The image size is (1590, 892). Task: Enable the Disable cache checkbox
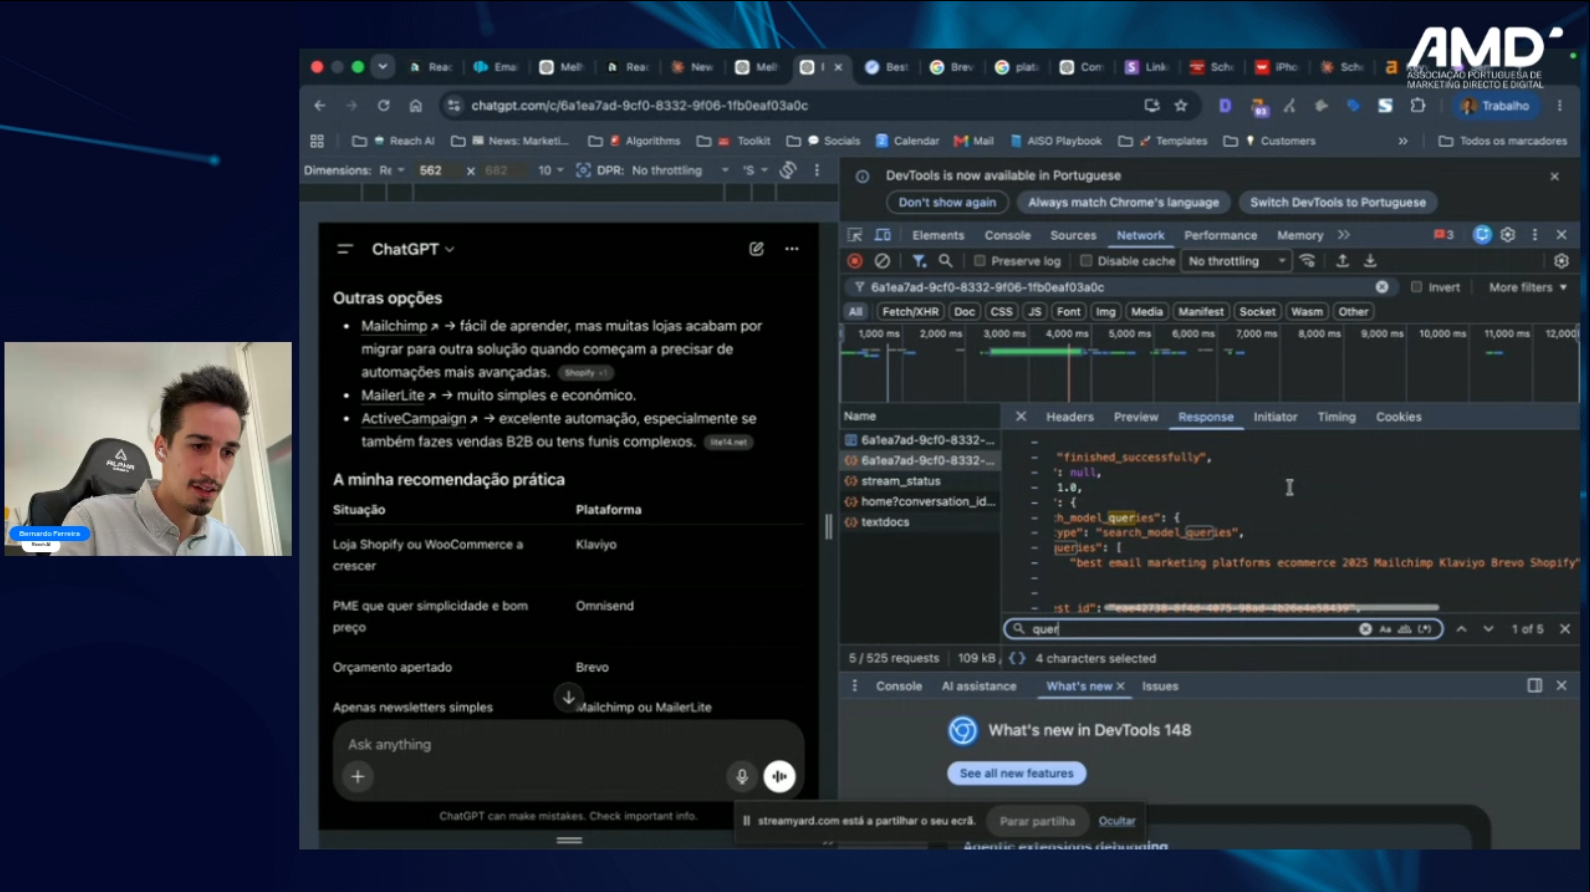[1086, 261]
